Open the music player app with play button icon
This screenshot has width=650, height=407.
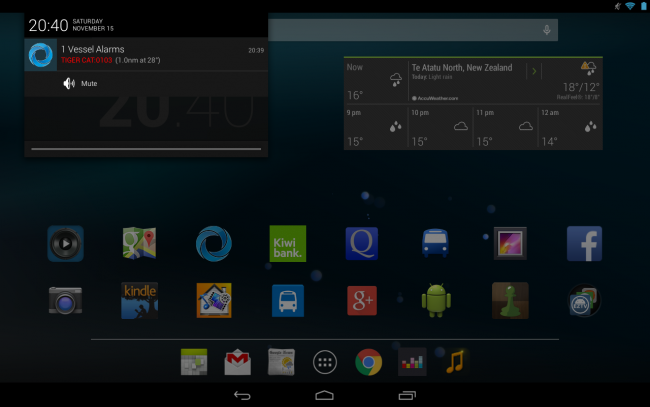coord(65,244)
